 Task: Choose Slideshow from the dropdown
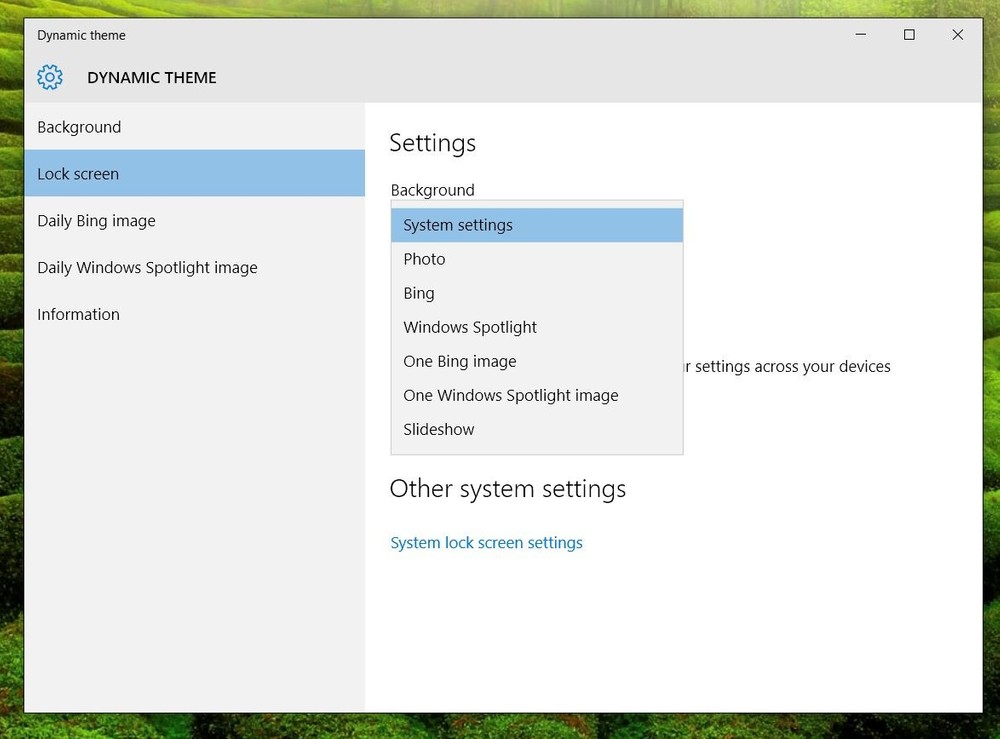[x=439, y=429]
